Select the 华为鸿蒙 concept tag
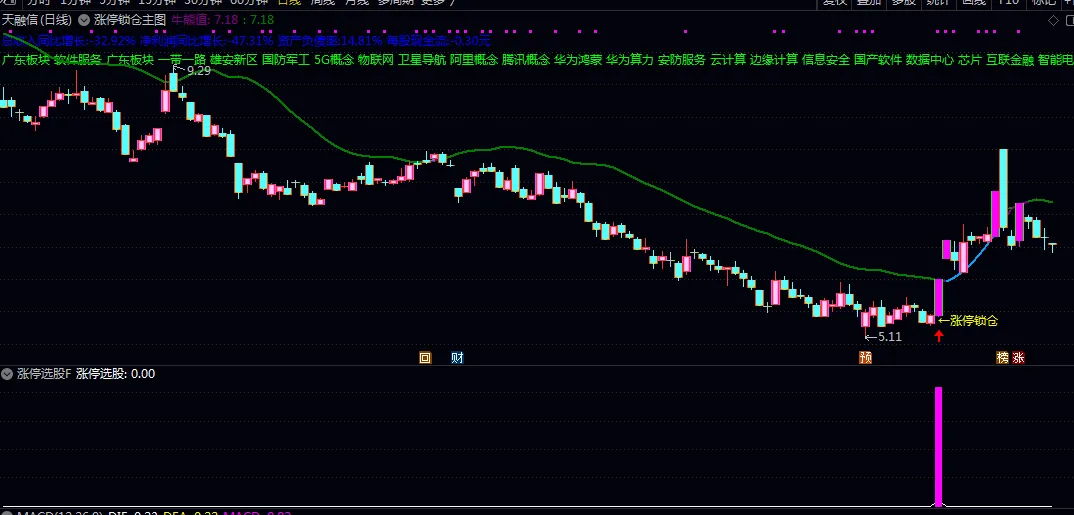Screen dimensions: 1074x515 point(578,60)
